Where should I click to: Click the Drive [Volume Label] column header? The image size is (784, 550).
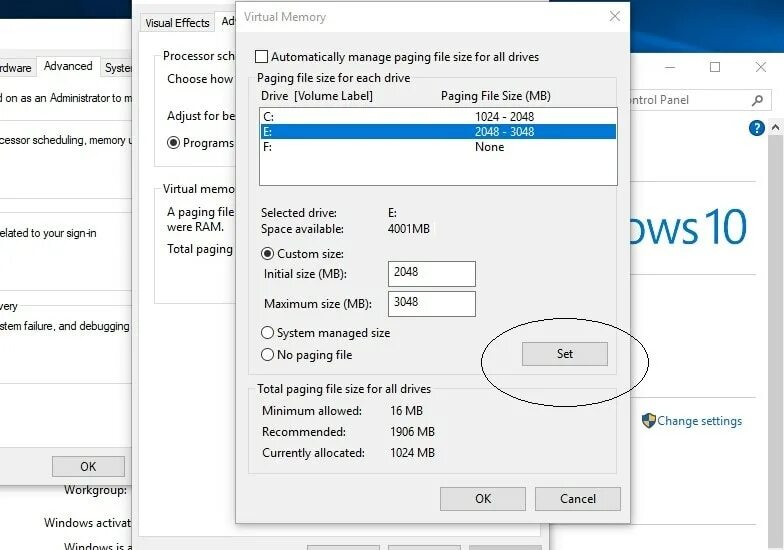[316, 96]
